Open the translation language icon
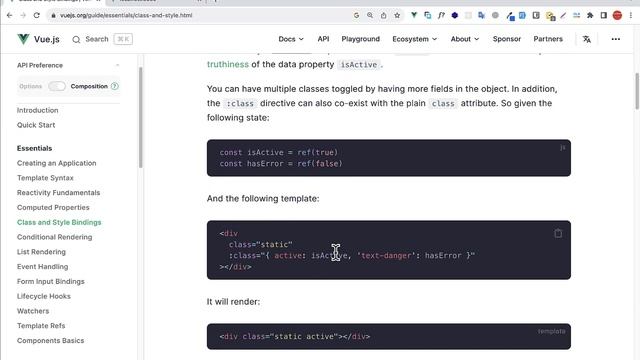Viewport: 640px width, 360px height. pyautogui.click(x=587, y=39)
